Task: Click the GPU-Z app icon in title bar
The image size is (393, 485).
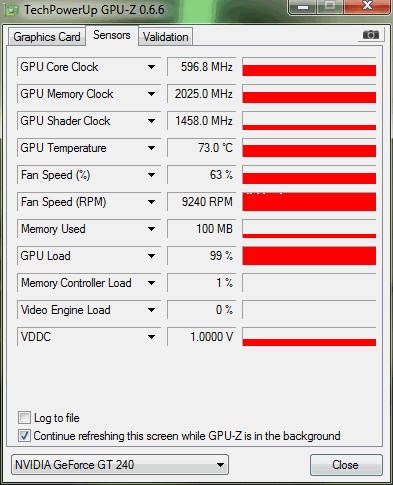Action: (12, 10)
